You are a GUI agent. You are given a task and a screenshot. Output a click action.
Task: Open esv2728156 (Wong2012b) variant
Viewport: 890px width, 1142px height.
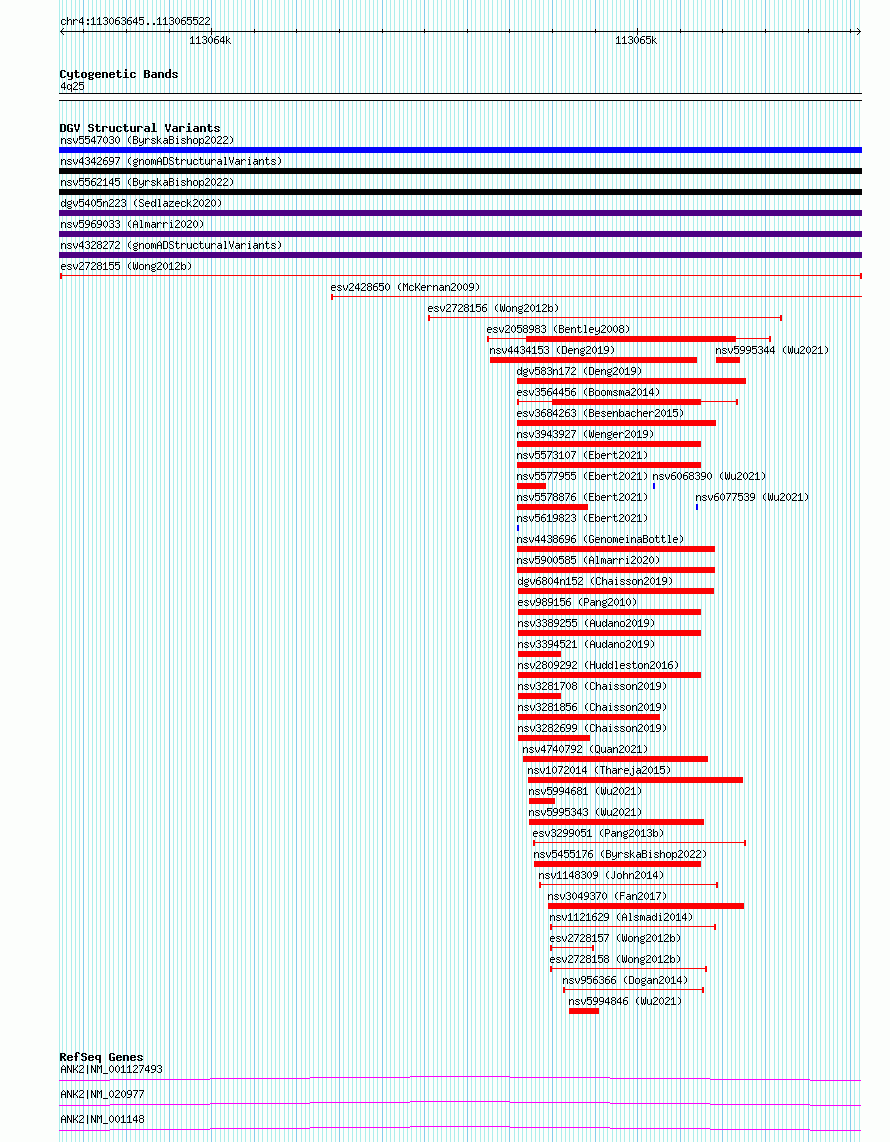[494, 309]
